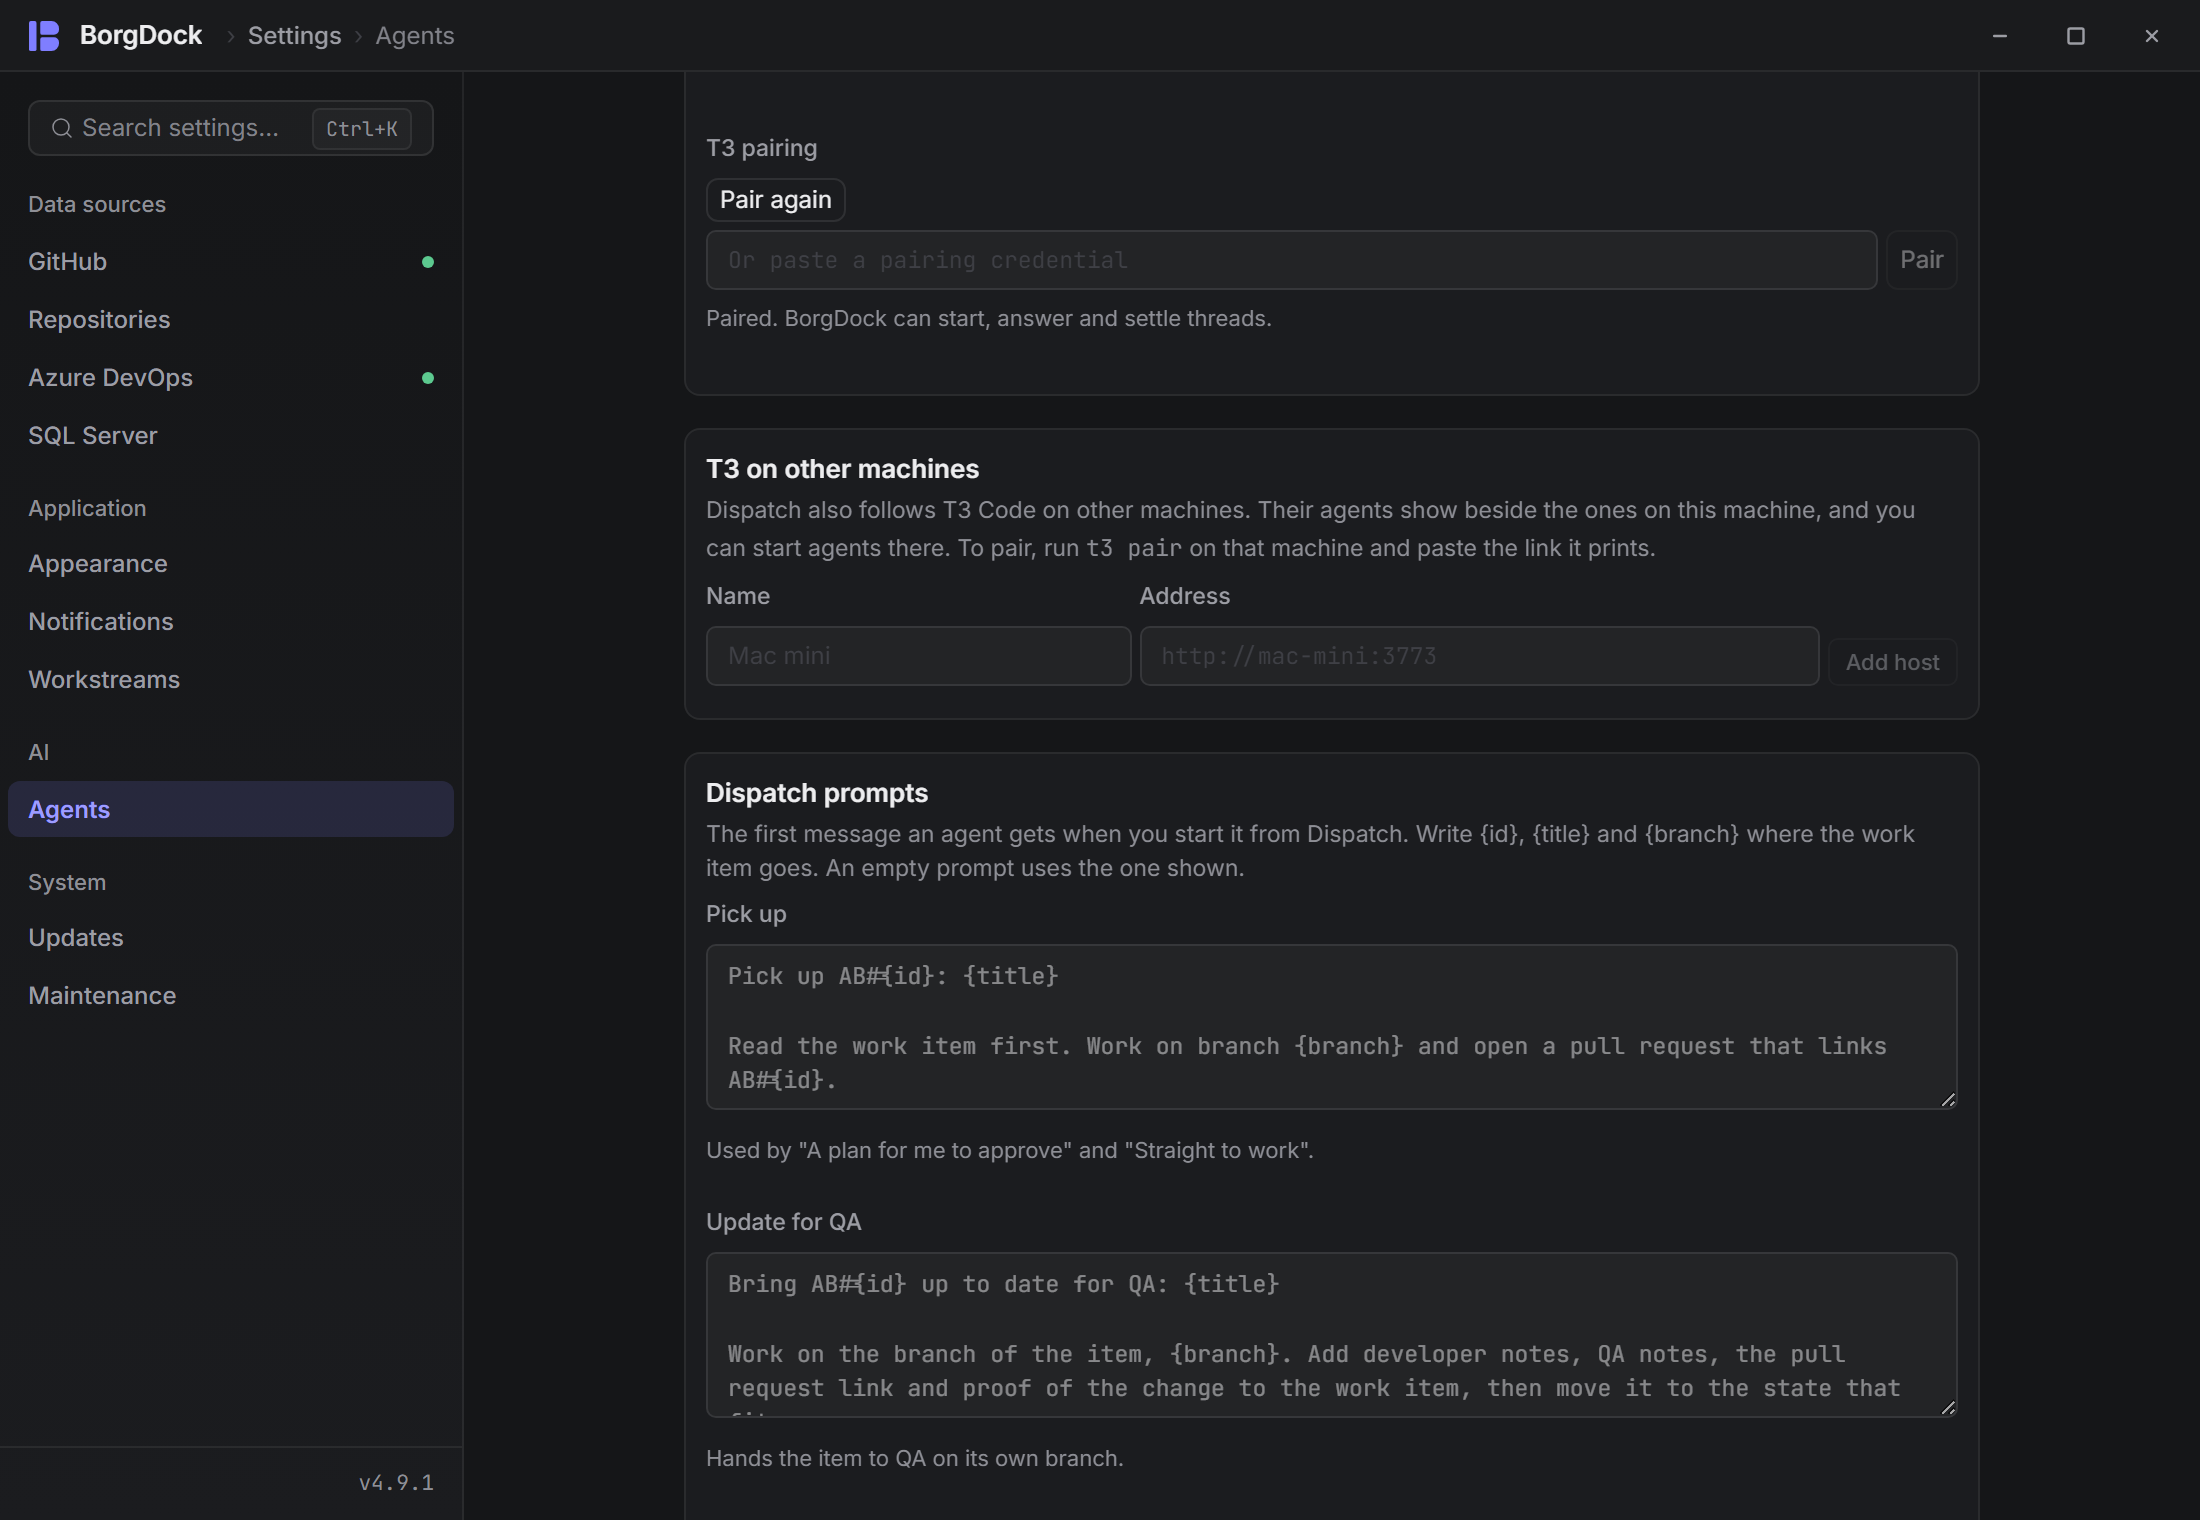Minimize the BorgDock window
This screenshot has height=1520, width=2200.
click(2000, 36)
